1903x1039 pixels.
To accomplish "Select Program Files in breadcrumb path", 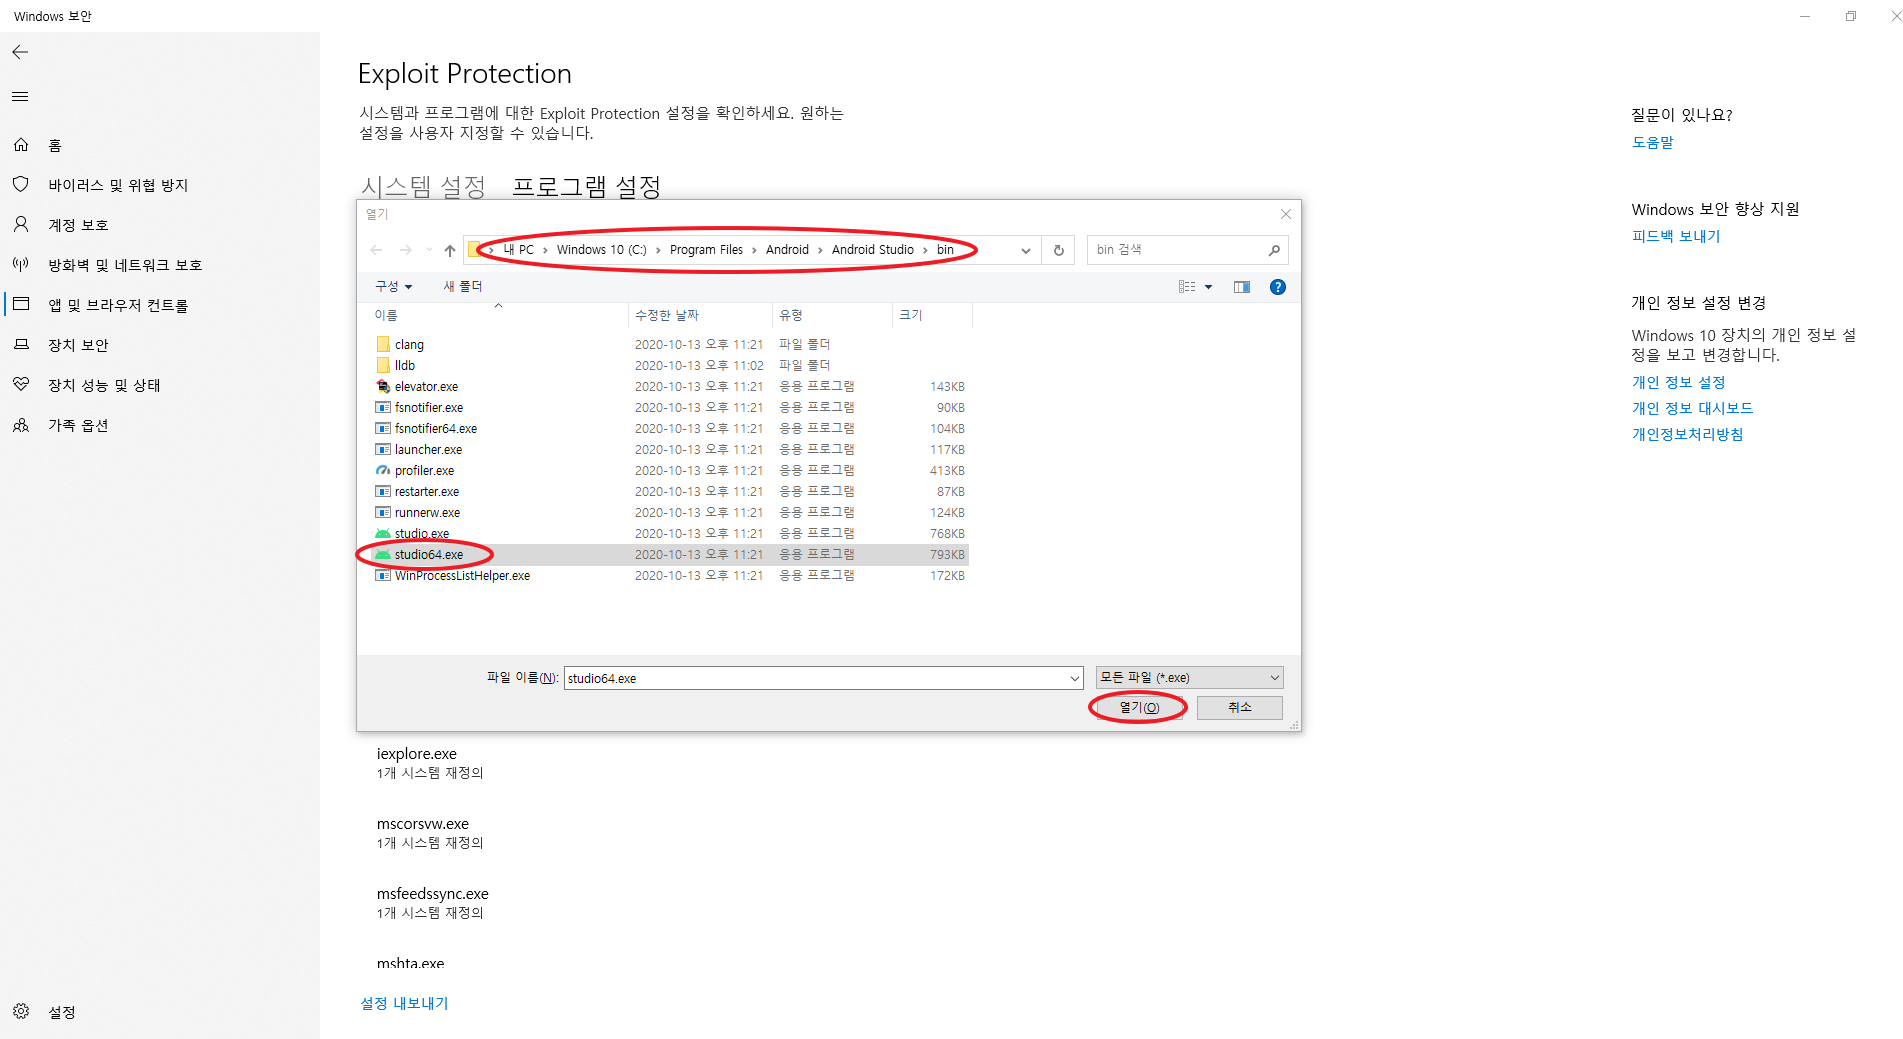I will pyautogui.click(x=706, y=250).
